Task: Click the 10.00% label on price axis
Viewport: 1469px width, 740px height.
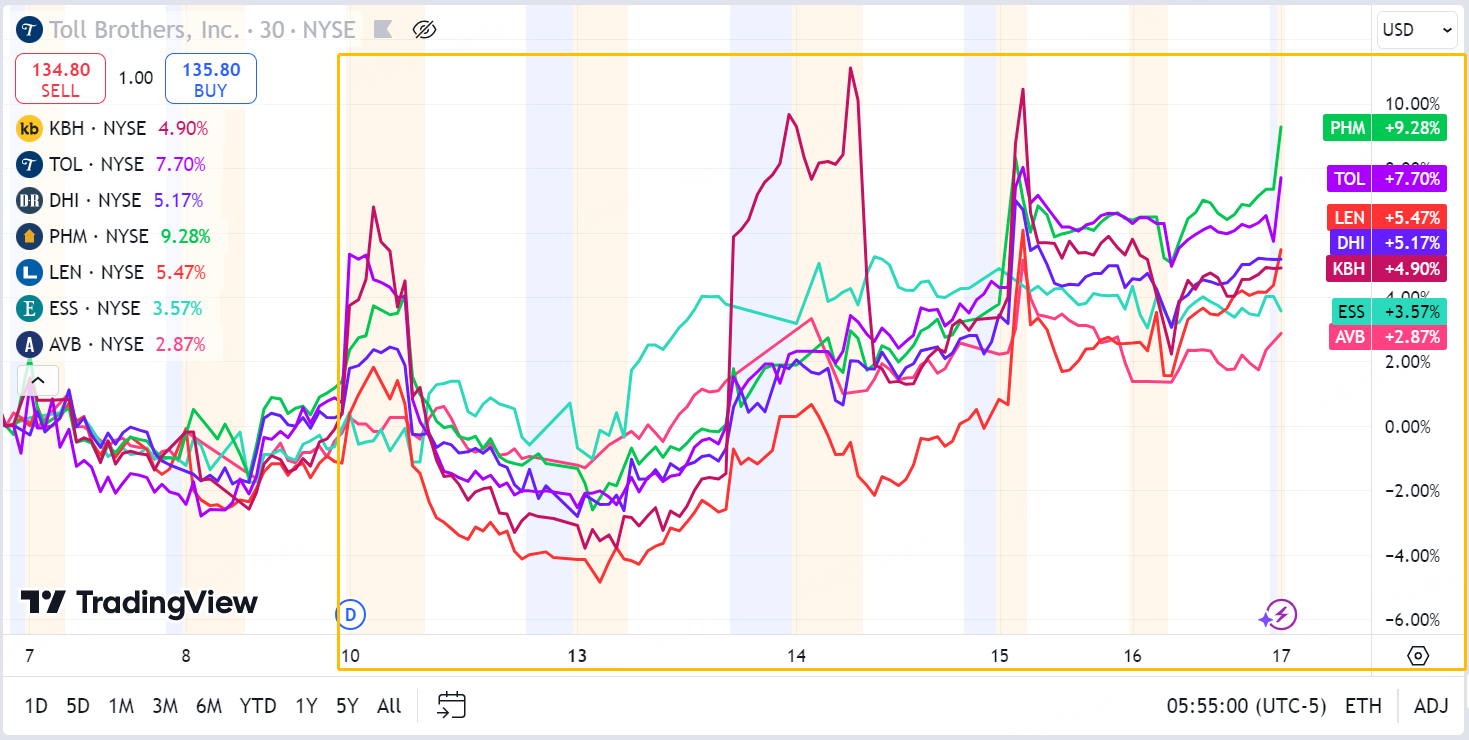Action: tap(1412, 103)
